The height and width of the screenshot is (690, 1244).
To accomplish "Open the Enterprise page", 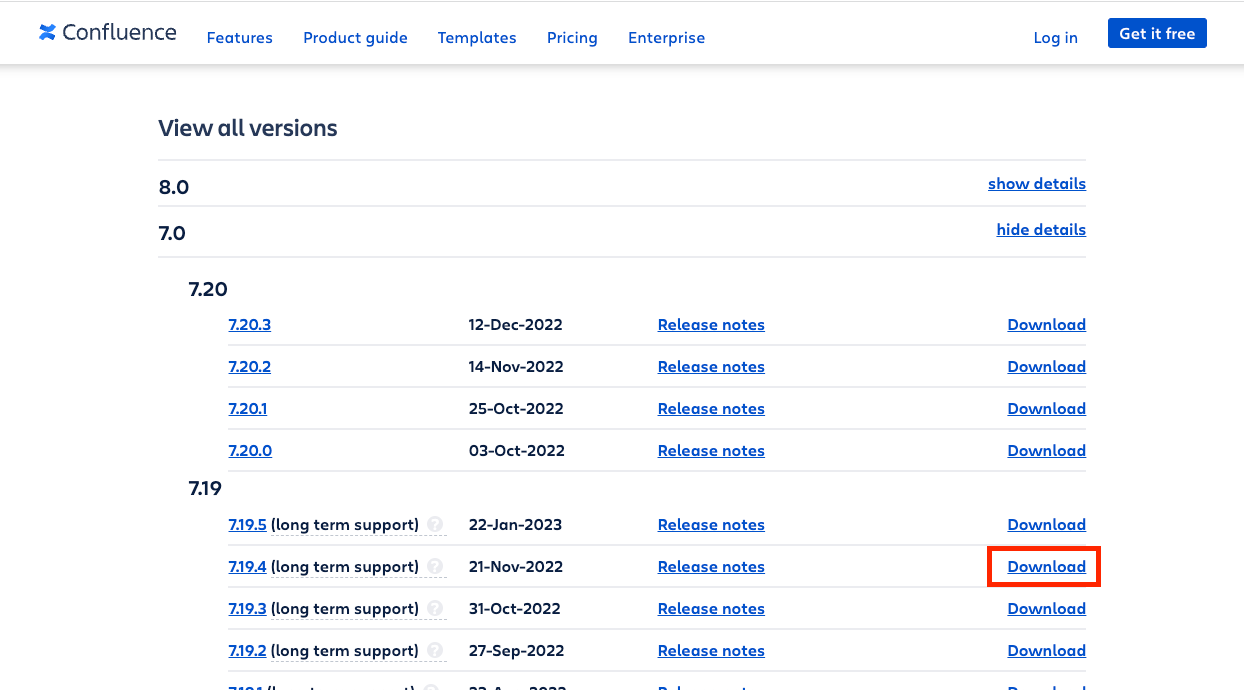I will 666,38.
